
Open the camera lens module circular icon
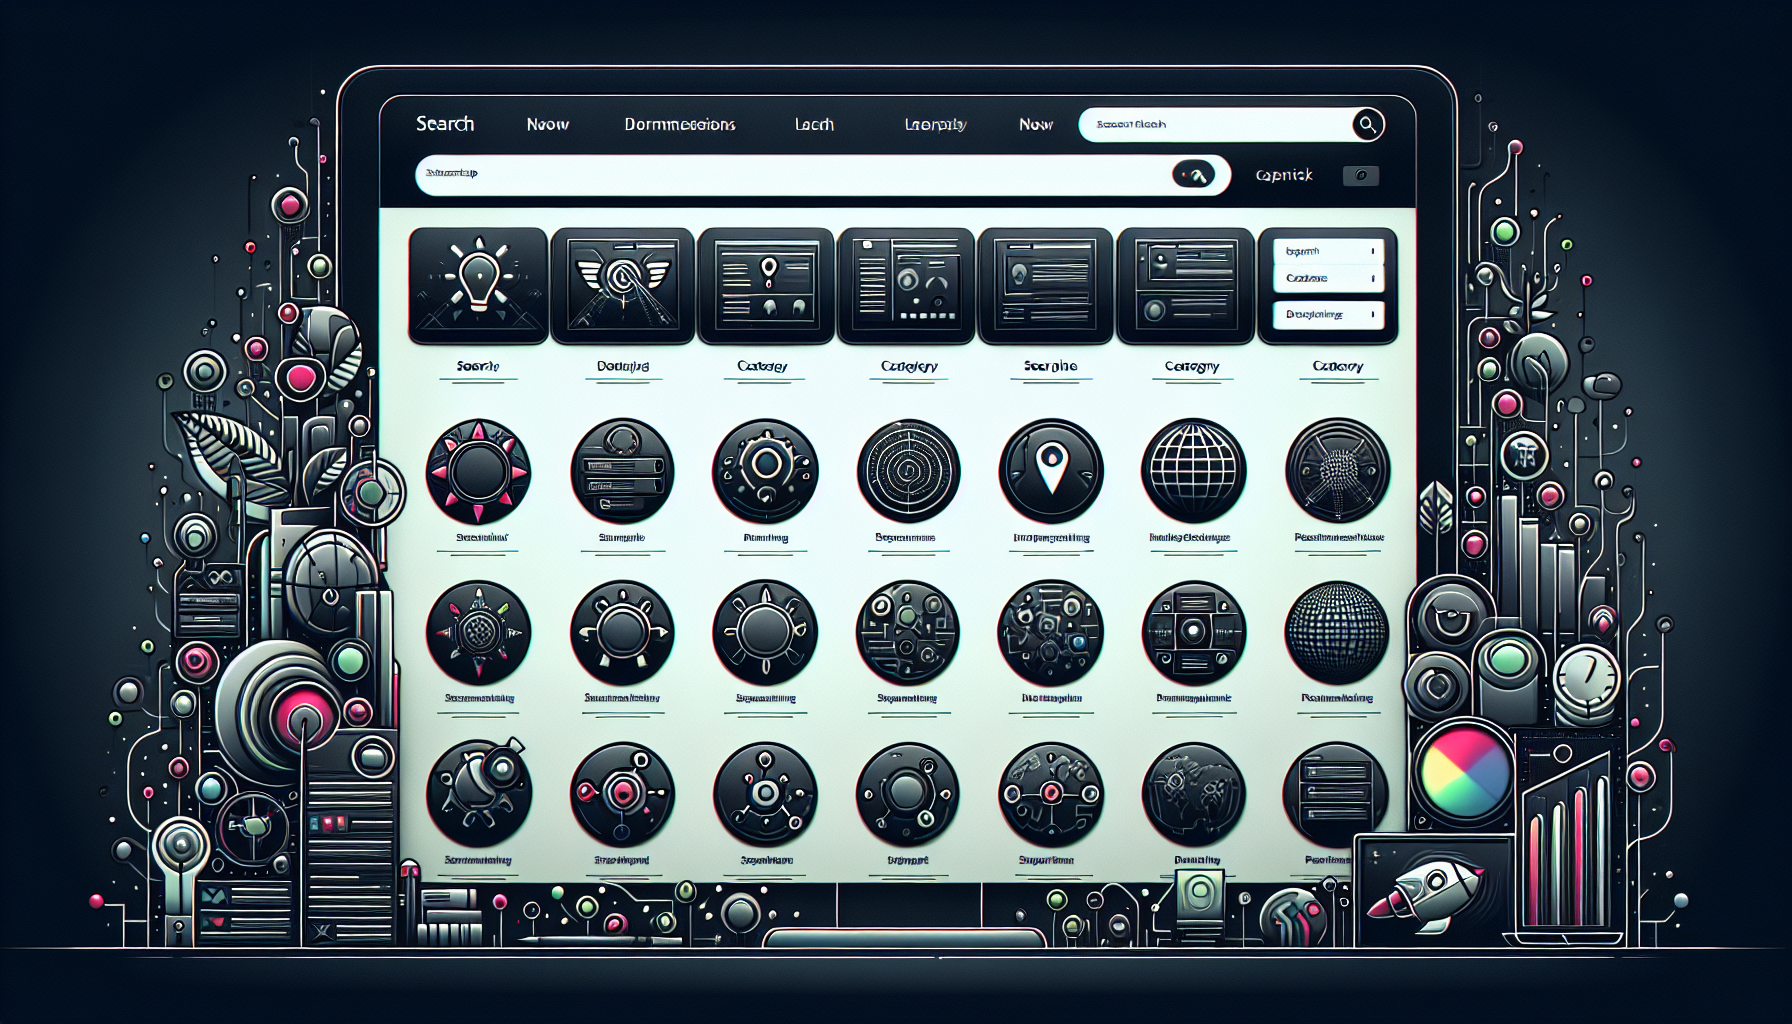point(1193,633)
